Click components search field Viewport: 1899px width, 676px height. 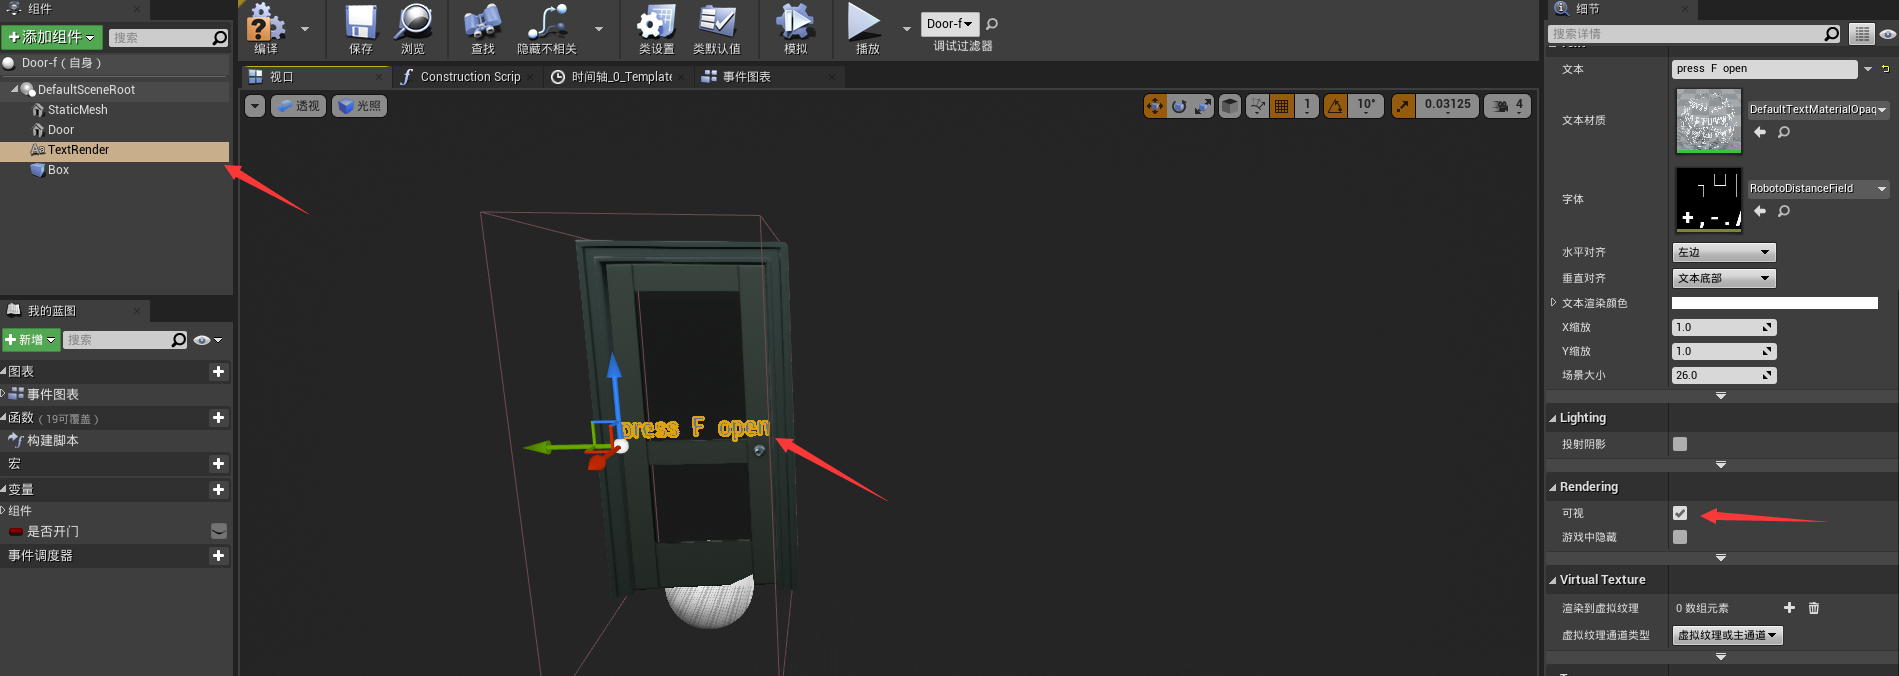[x=160, y=38]
